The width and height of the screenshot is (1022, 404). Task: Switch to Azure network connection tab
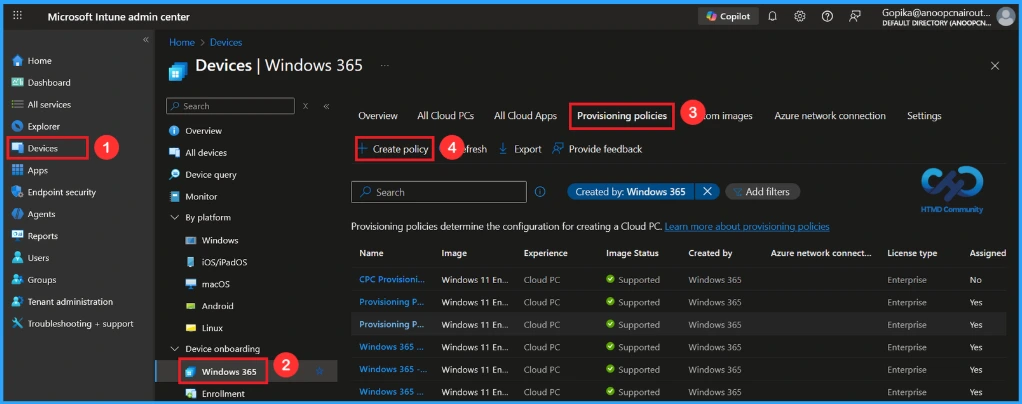click(x=830, y=116)
